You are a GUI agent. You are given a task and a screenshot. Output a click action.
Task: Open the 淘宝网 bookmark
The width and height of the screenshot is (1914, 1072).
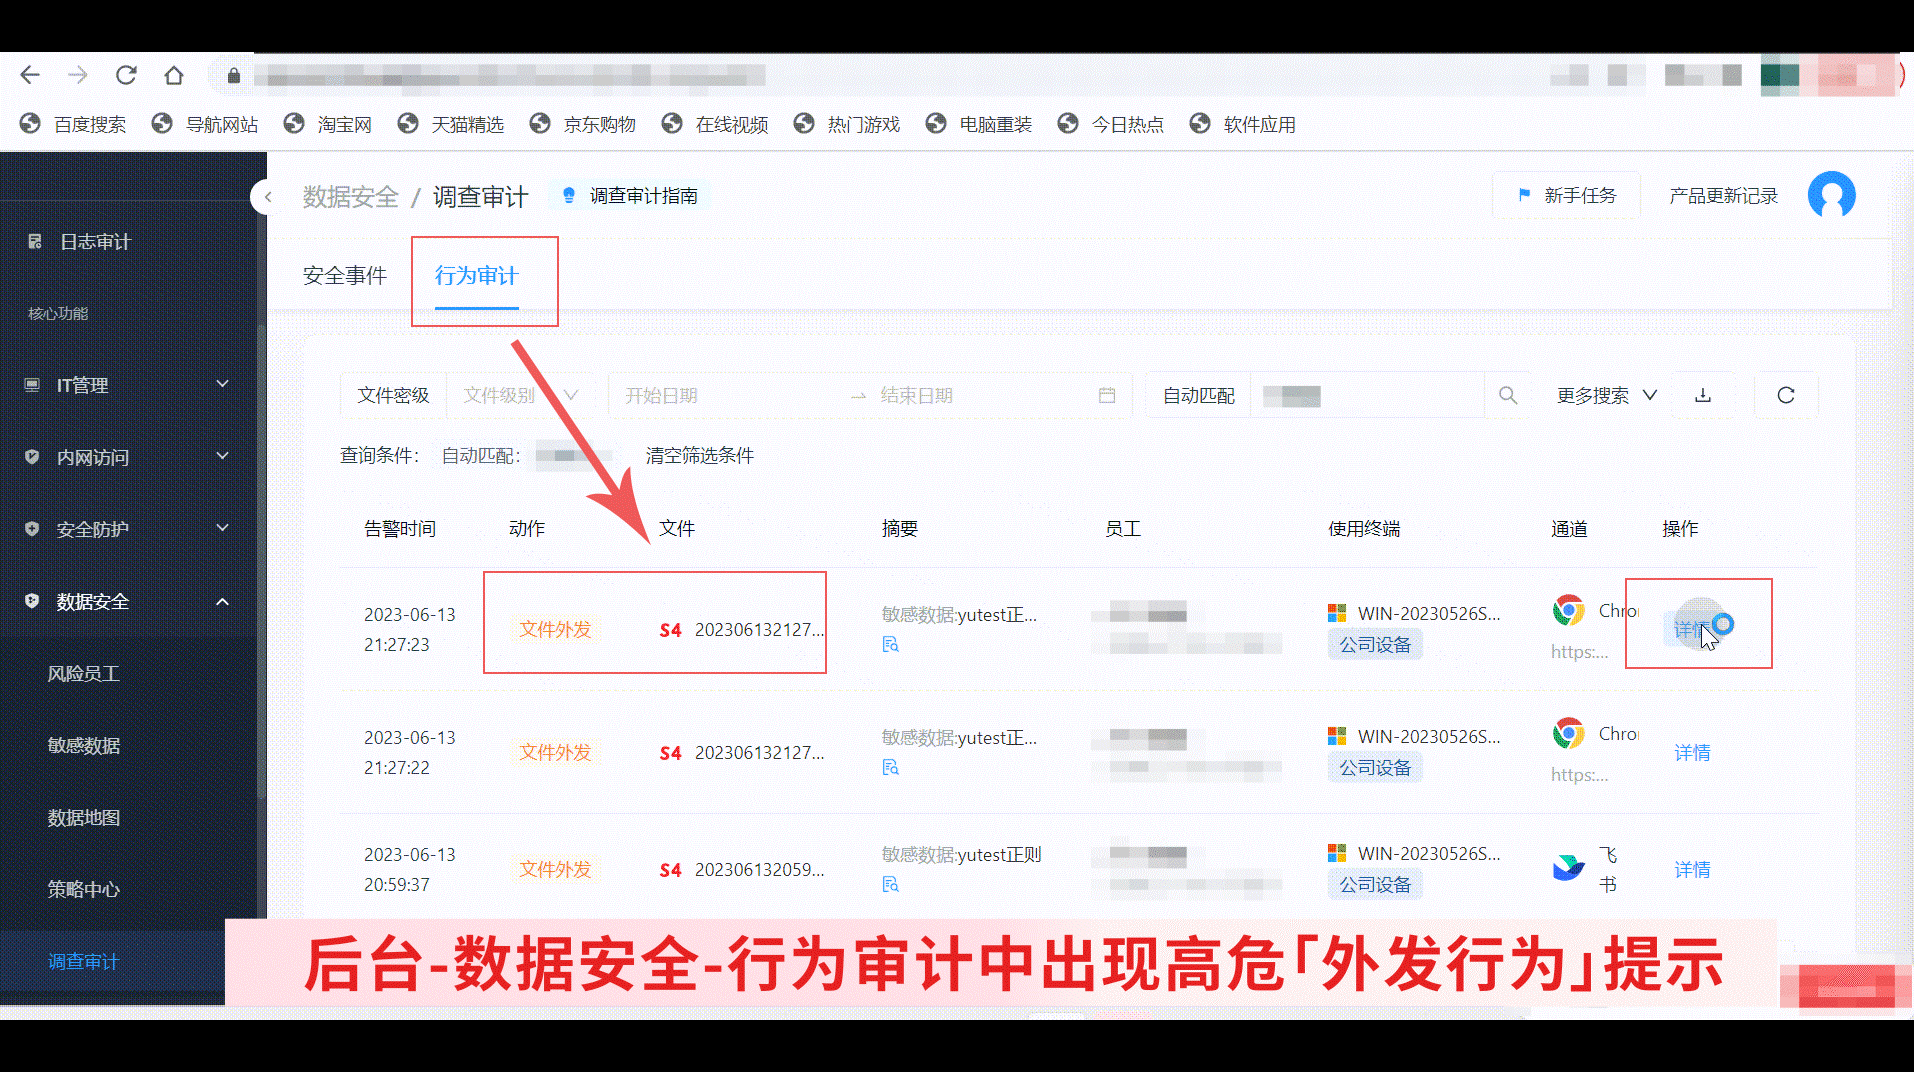pyautogui.click(x=328, y=124)
